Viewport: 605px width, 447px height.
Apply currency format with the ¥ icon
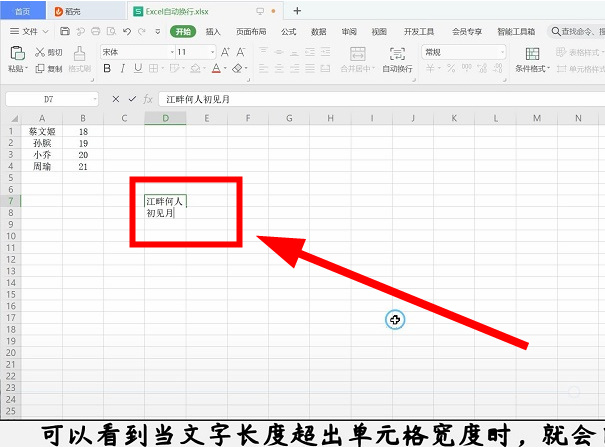[x=430, y=68]
